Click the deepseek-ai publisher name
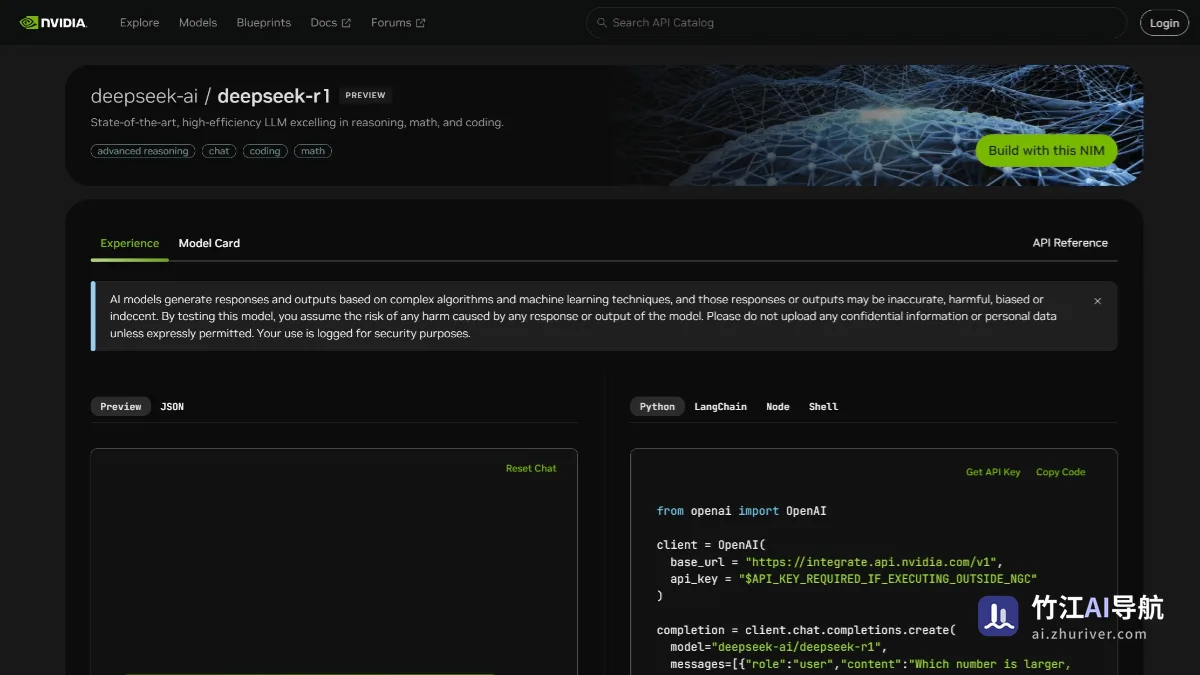Screen dimensions: 1200x675 coord(144,96)
